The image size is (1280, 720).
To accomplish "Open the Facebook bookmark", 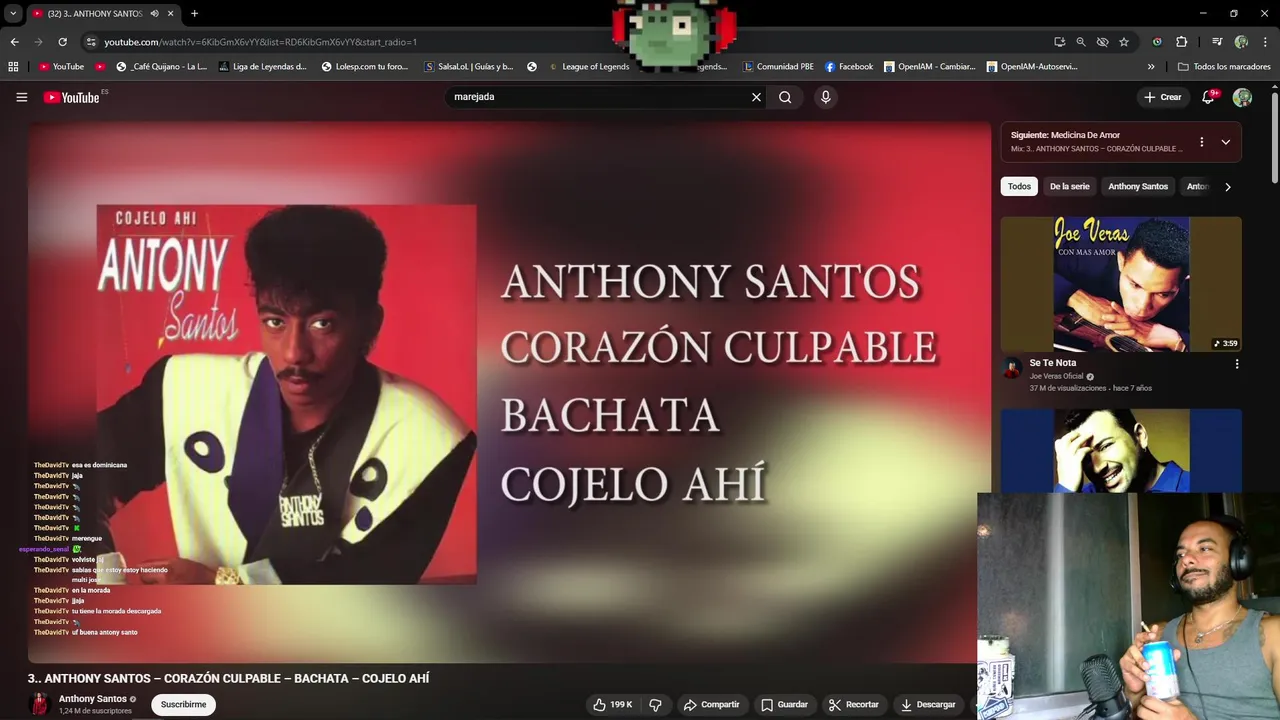I will (x=849, y=67).
